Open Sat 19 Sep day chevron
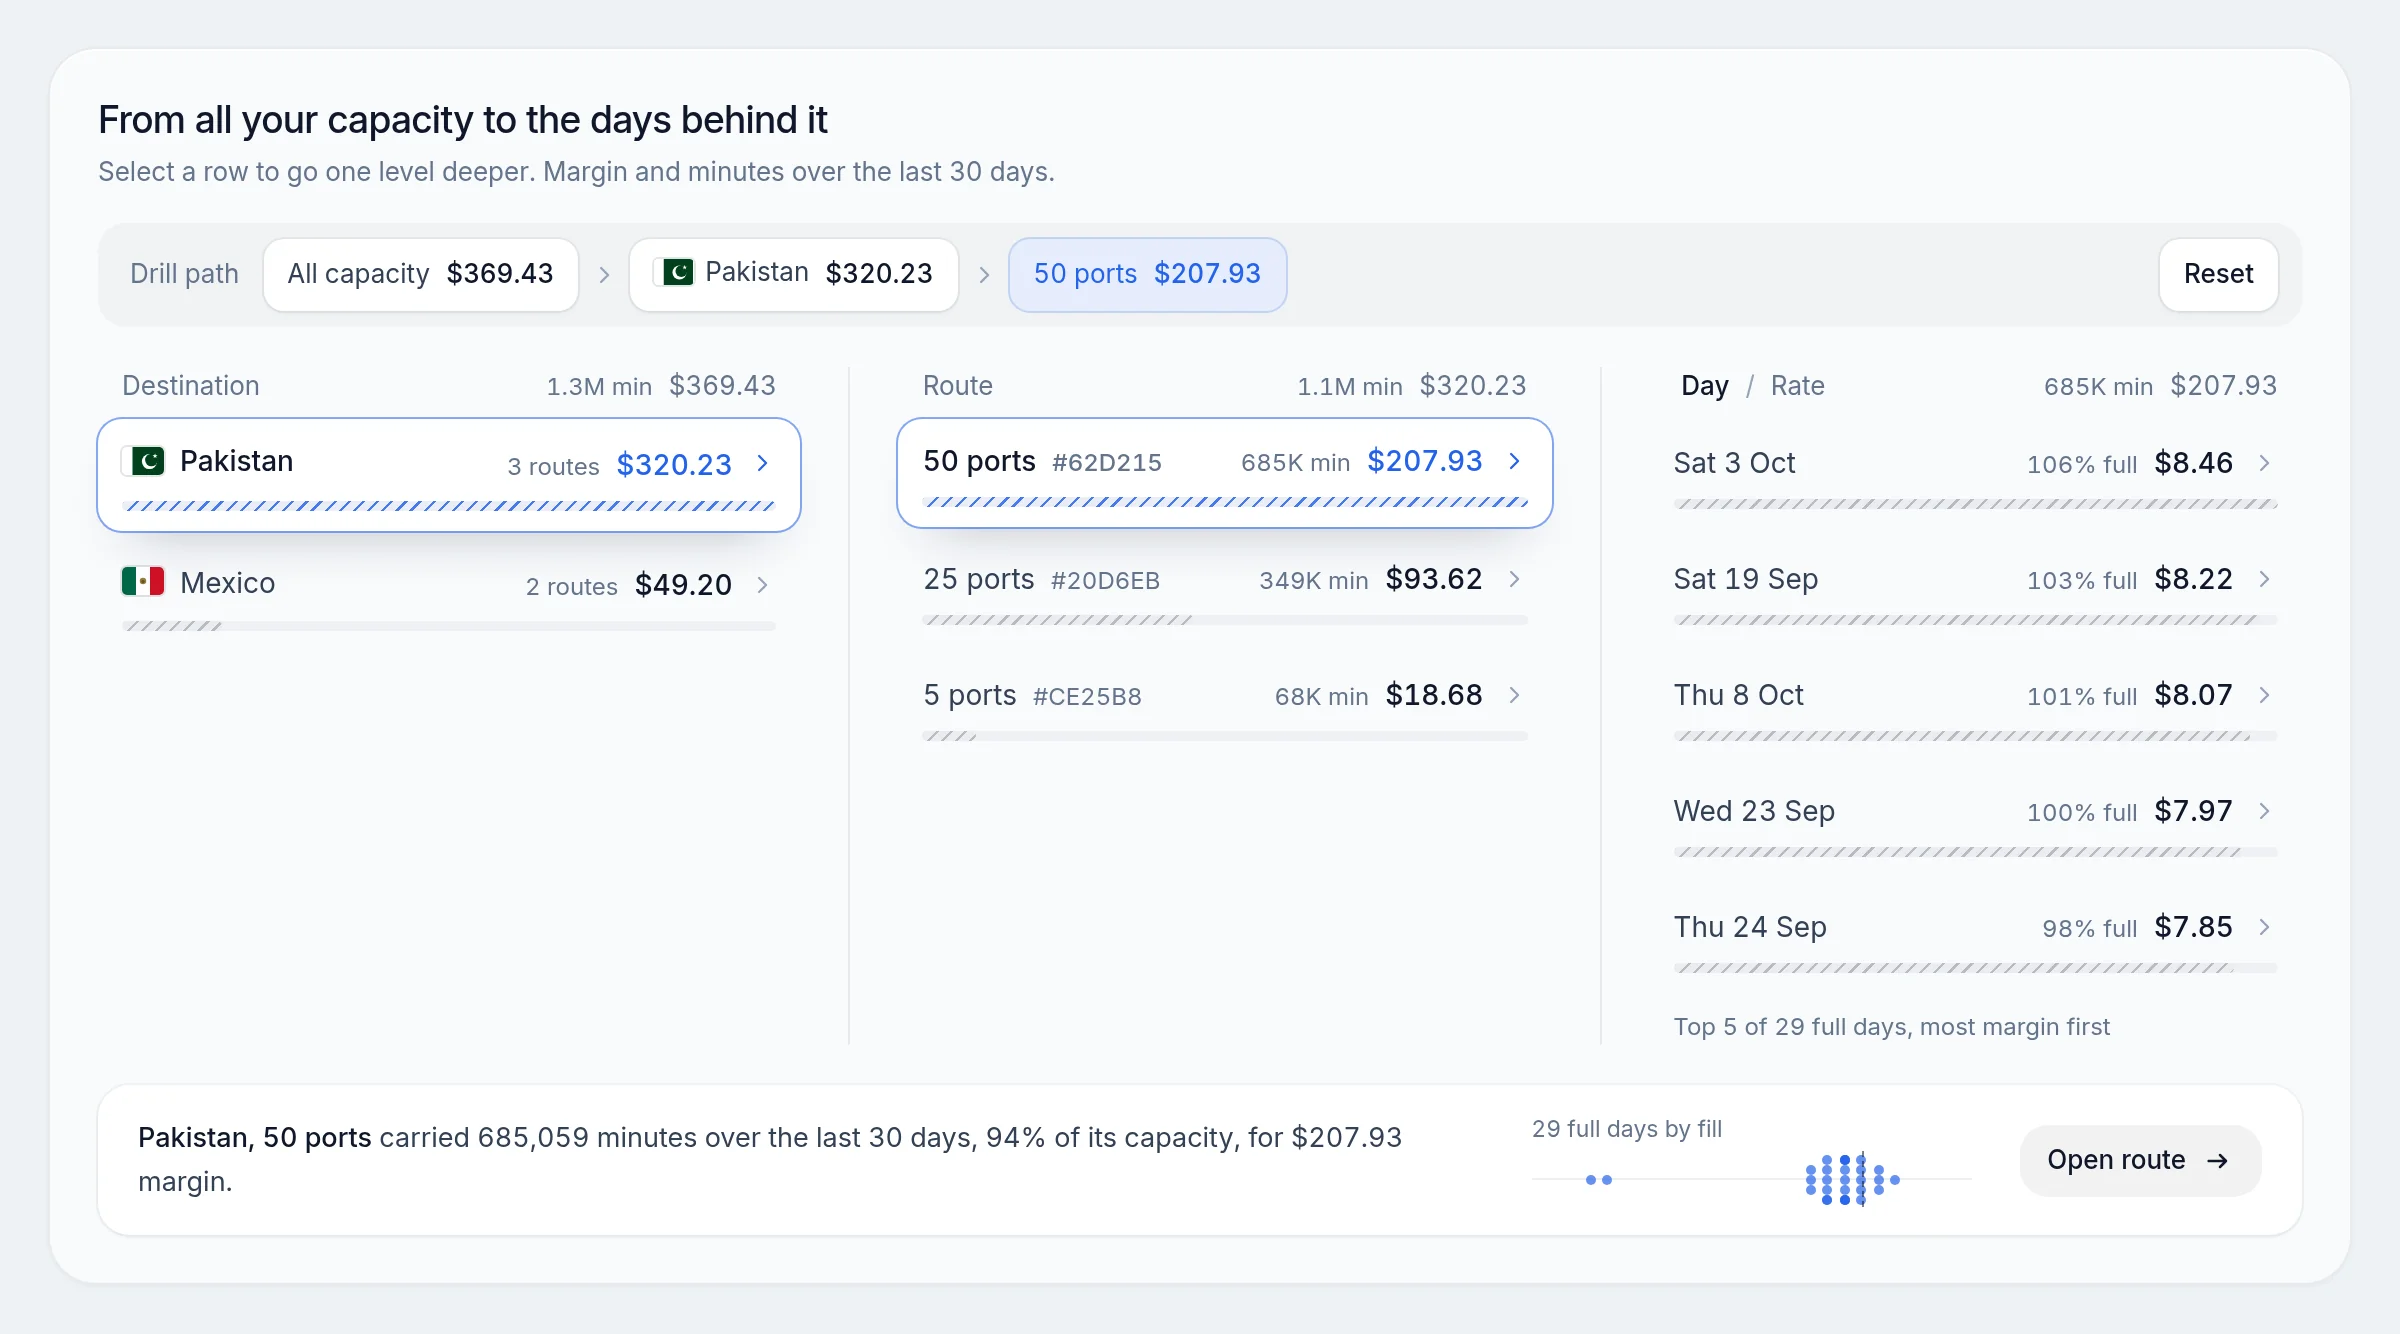Image resolution: width=2400 pixels, height=1334 pixels. [2265, 579]
